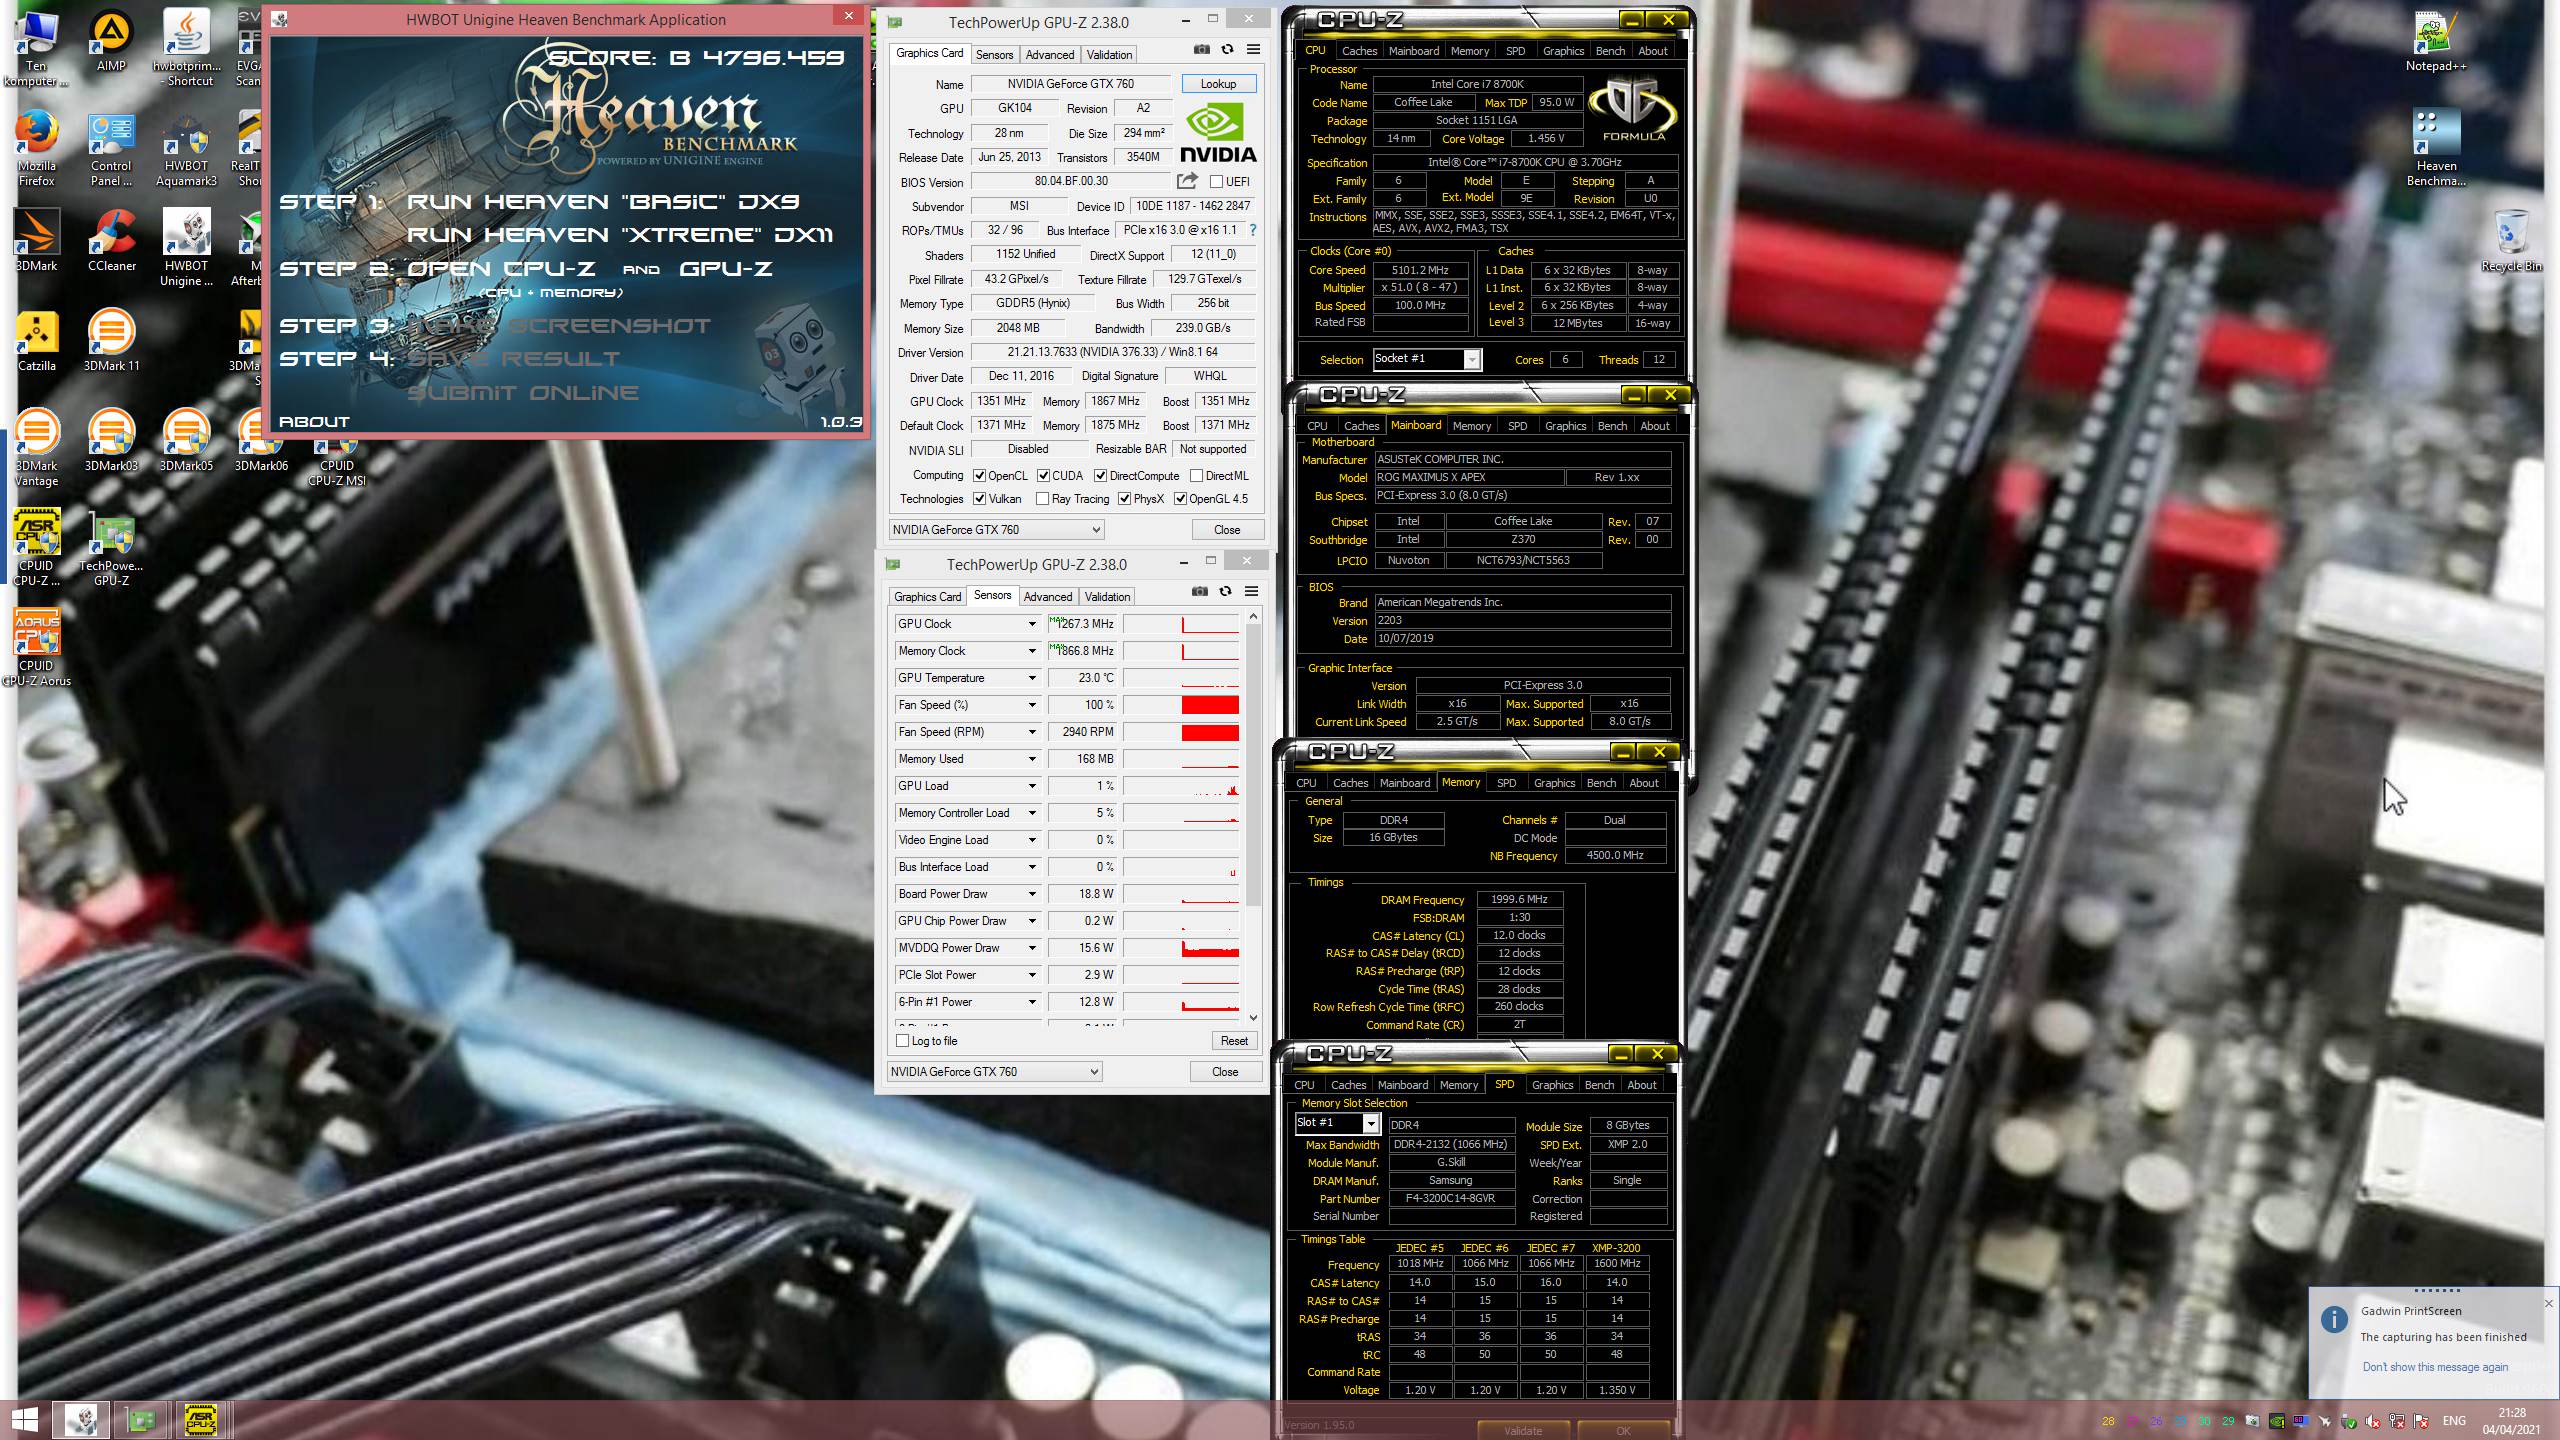Viewport: 2560px width, 1440px height.
Task: Open the Recycle Bin
Action: click(2511, 240)
